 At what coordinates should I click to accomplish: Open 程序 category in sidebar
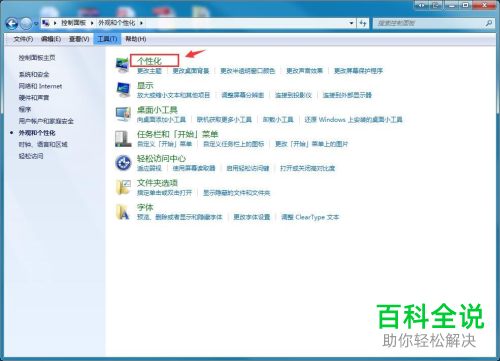tap(25, 109)
